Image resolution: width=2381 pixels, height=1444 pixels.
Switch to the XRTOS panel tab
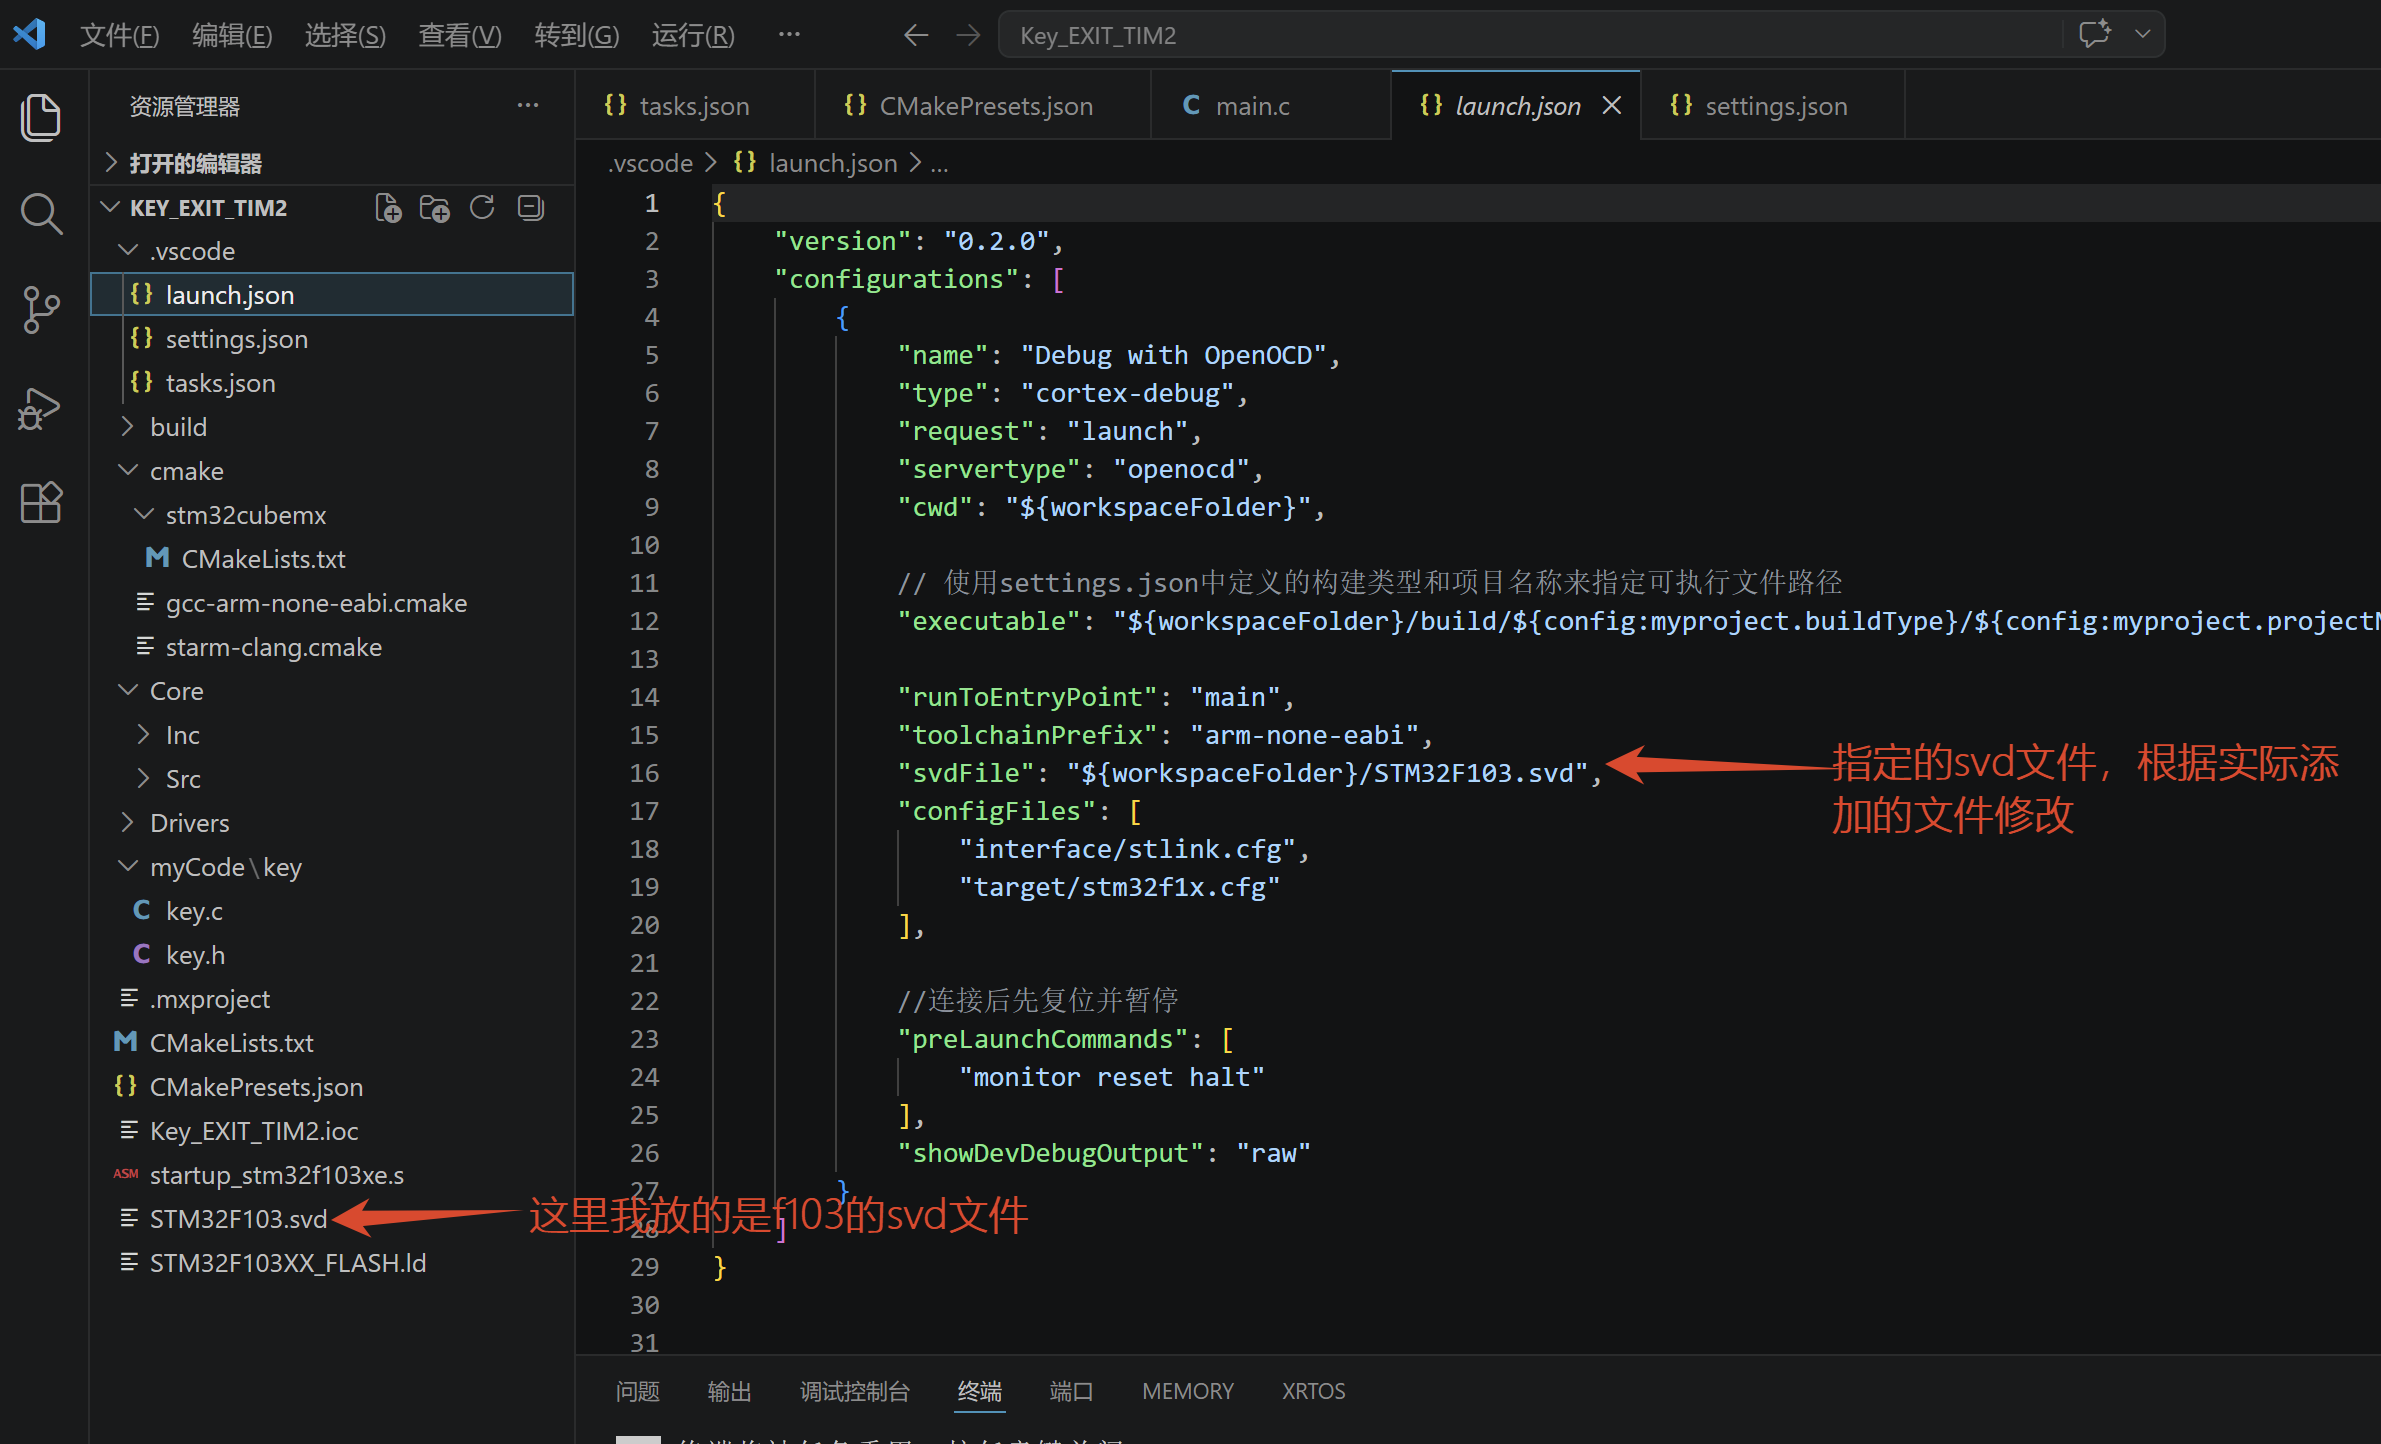pyautogui.click(x=1314, y=1391)
